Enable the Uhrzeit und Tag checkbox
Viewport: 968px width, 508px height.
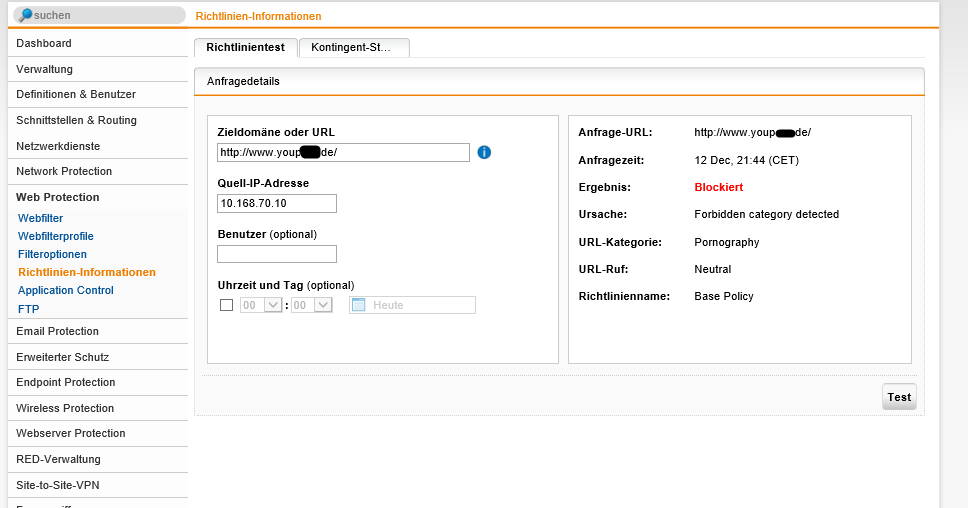(226, 305)
